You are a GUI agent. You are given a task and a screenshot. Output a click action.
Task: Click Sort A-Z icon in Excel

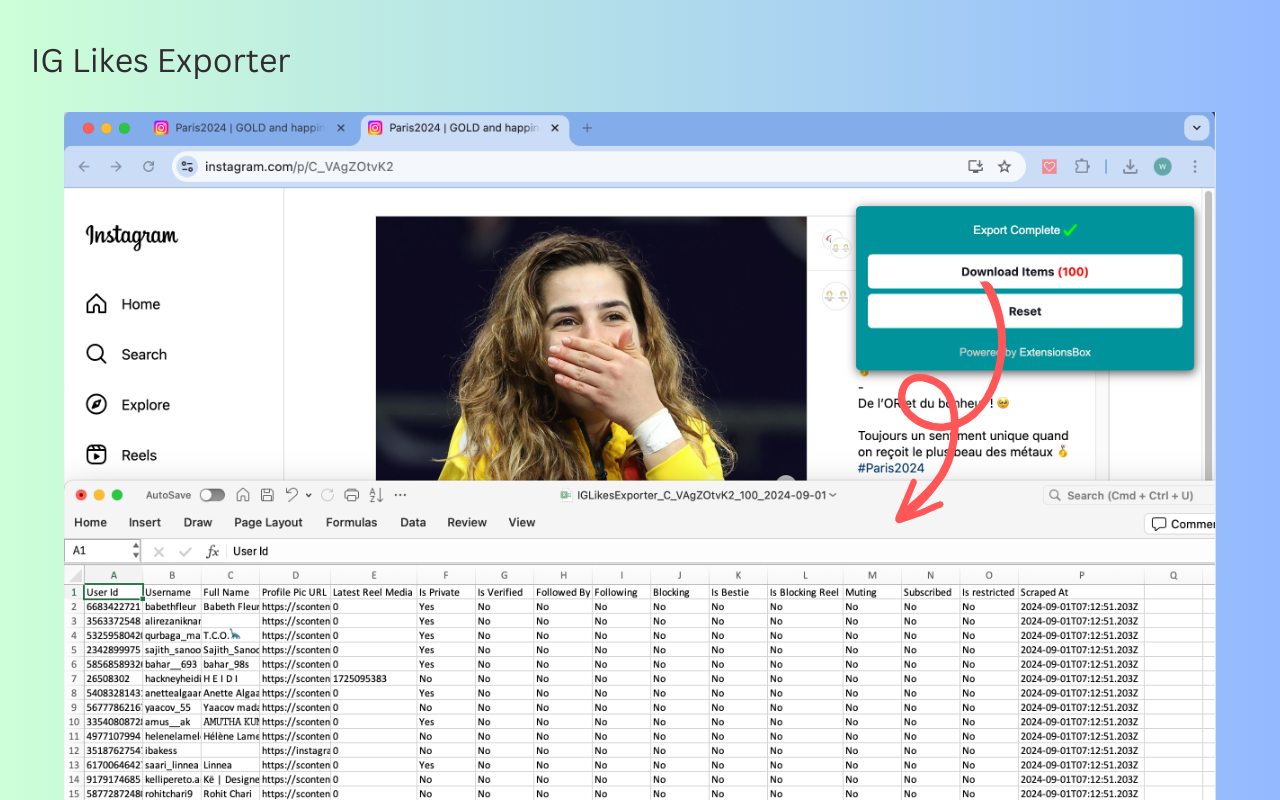[376, 495]
